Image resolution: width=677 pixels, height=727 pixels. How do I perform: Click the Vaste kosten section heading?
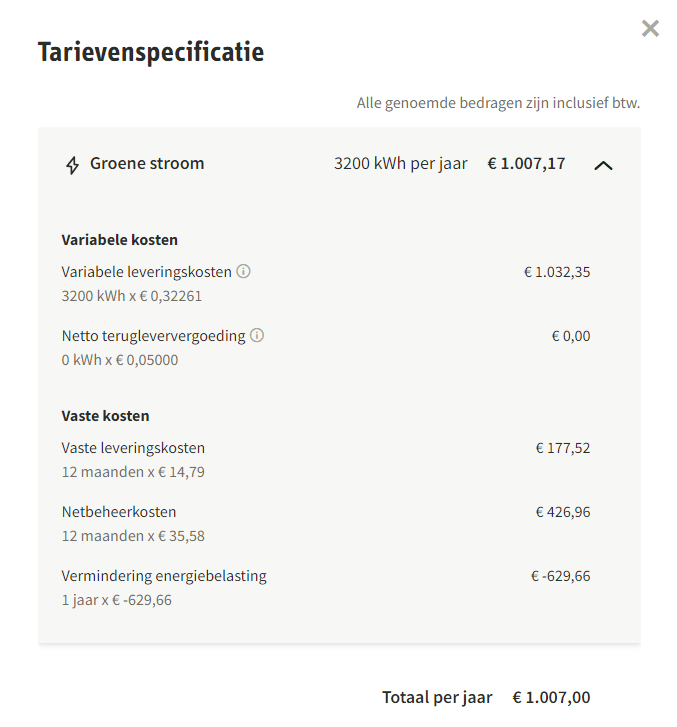[x=105, y=416]
